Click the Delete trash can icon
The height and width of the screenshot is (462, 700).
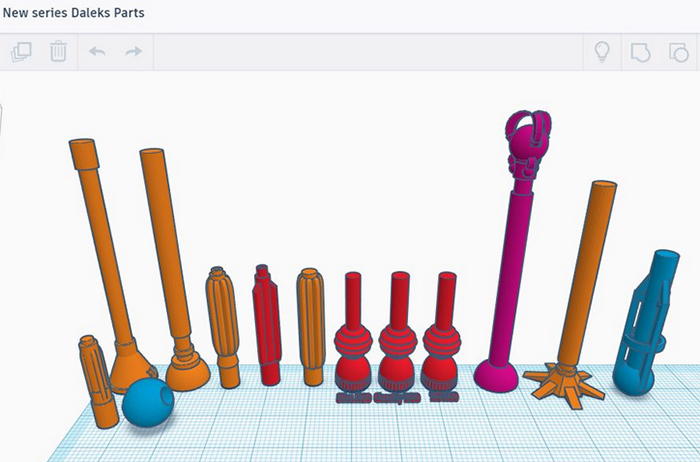click(x=58, y=51)
